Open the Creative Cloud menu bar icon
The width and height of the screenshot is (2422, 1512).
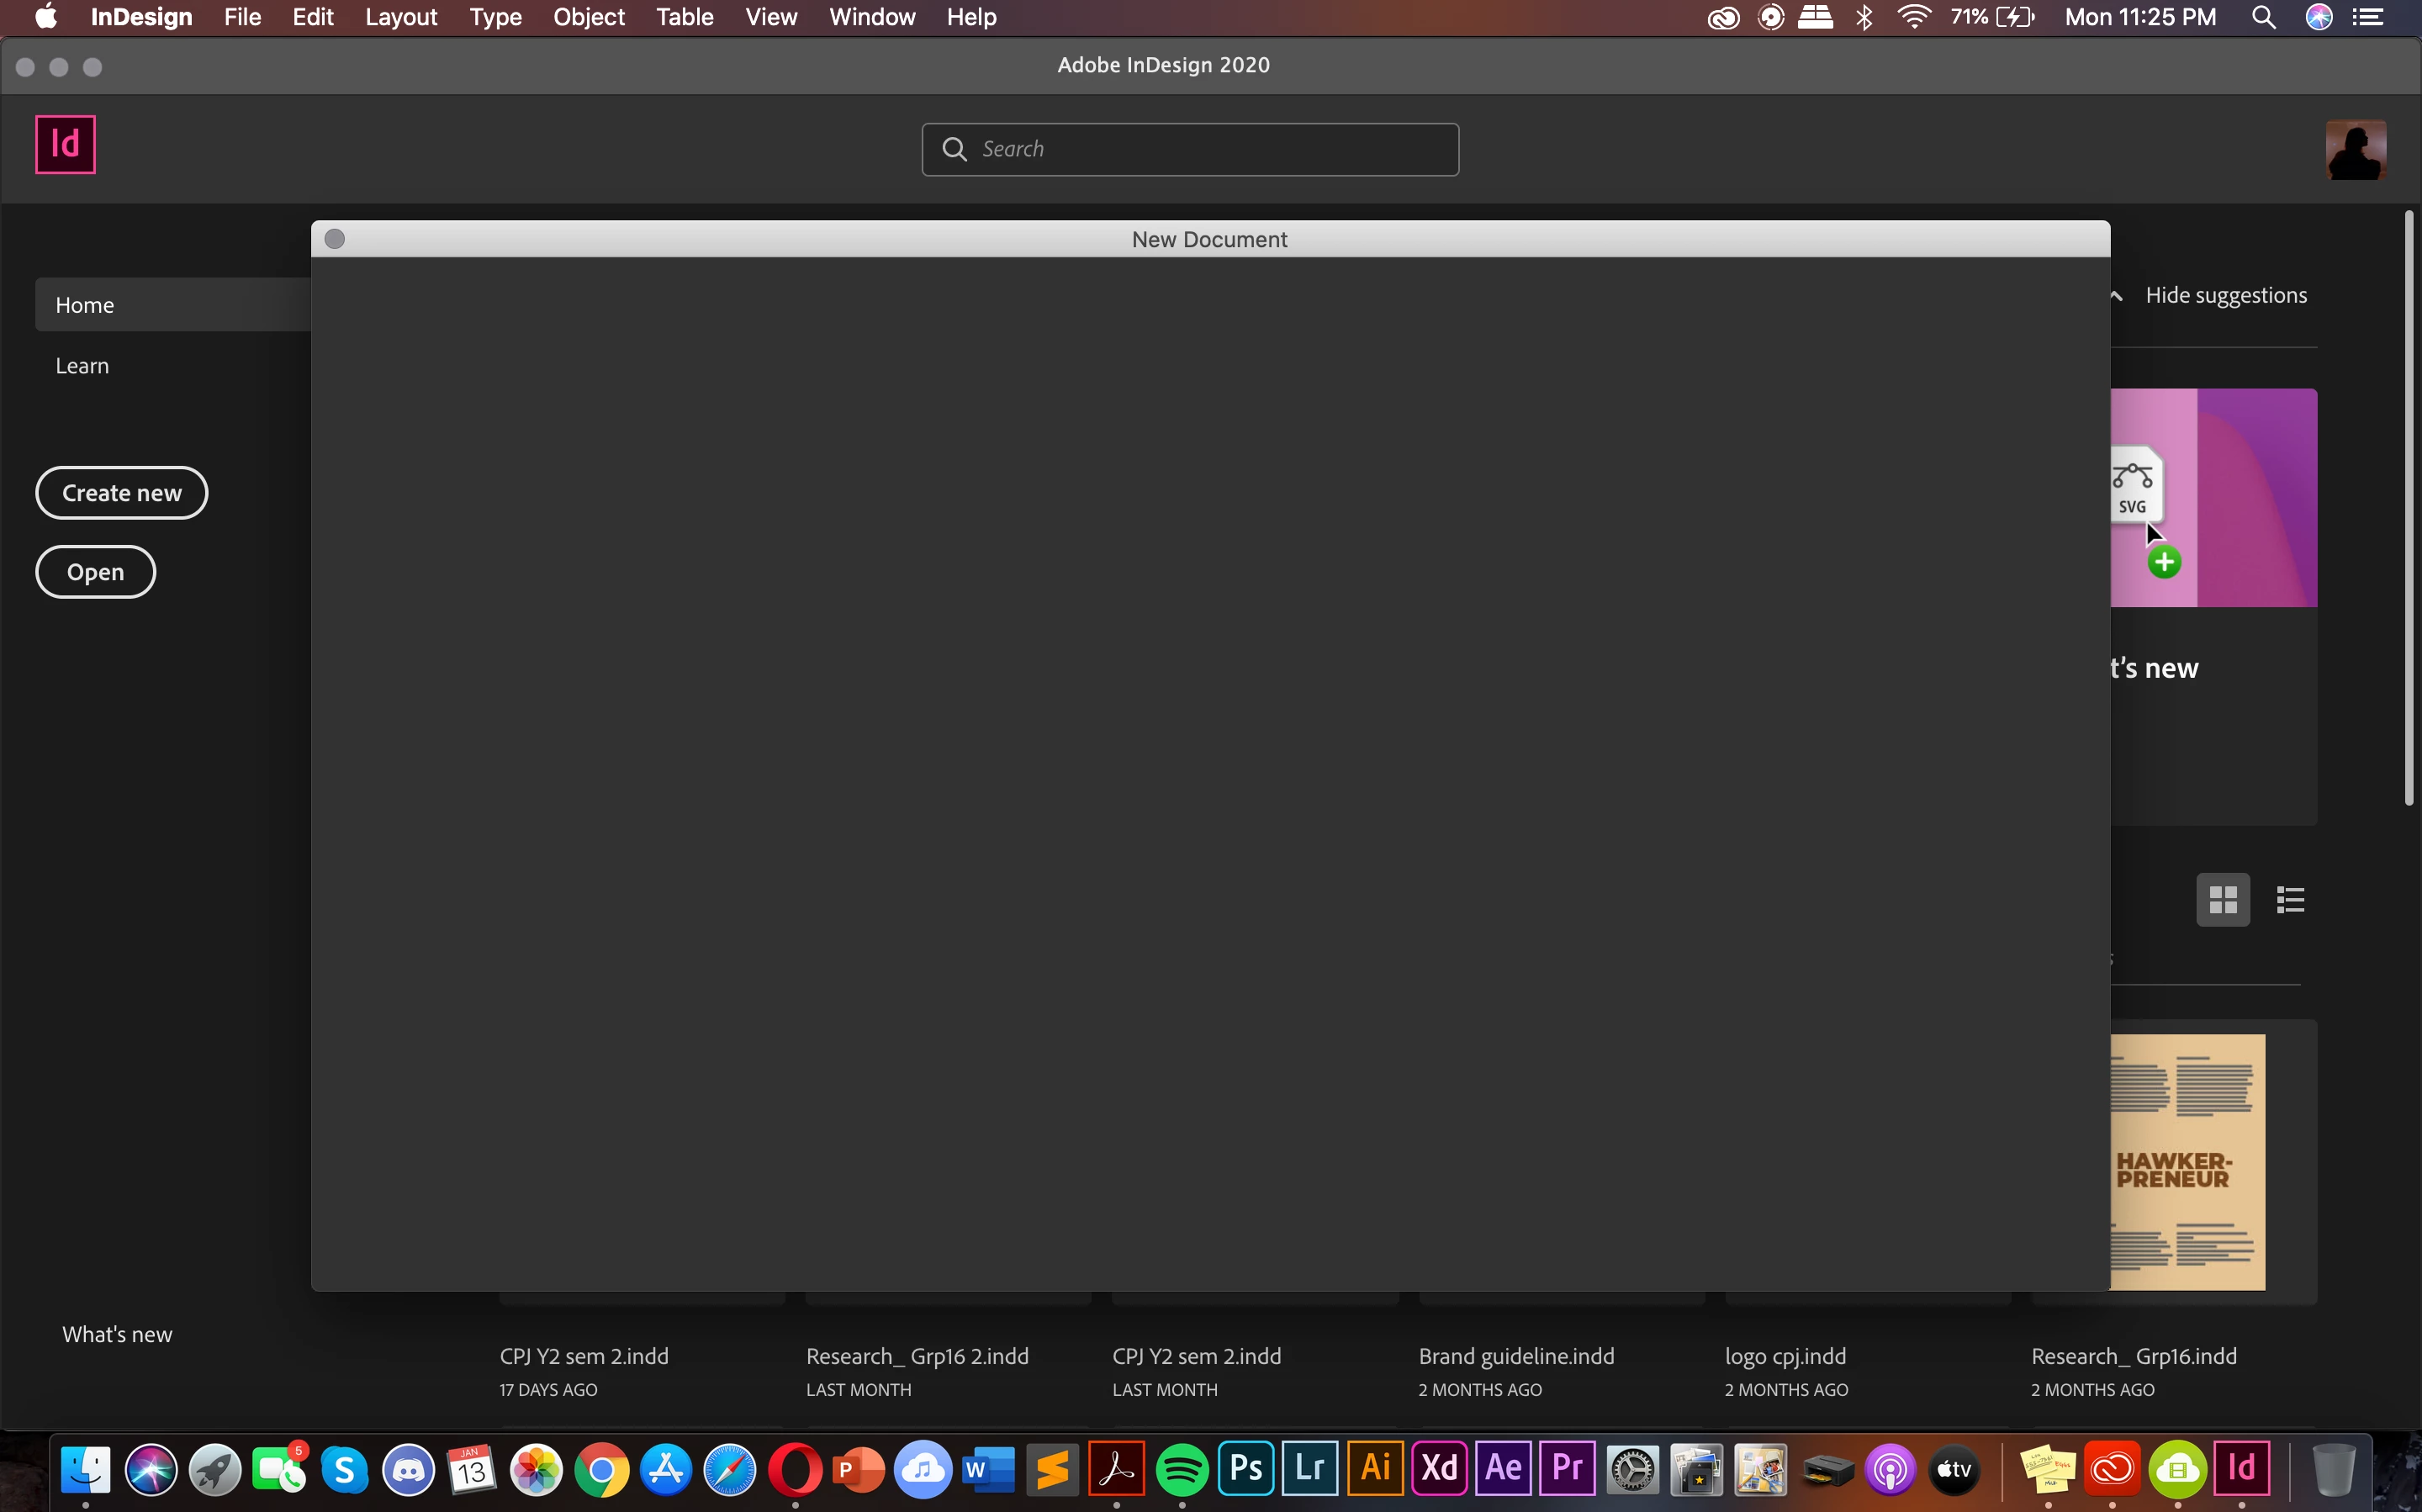1723,17
